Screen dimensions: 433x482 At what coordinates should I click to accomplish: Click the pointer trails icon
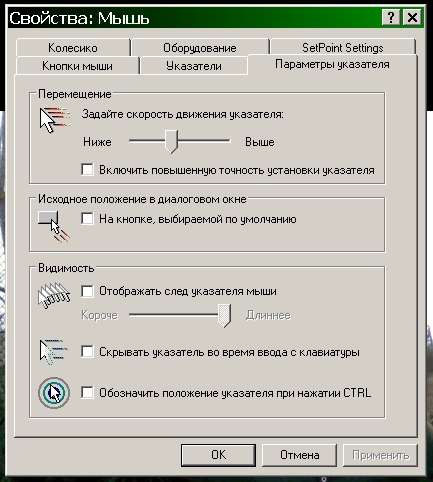54,296
